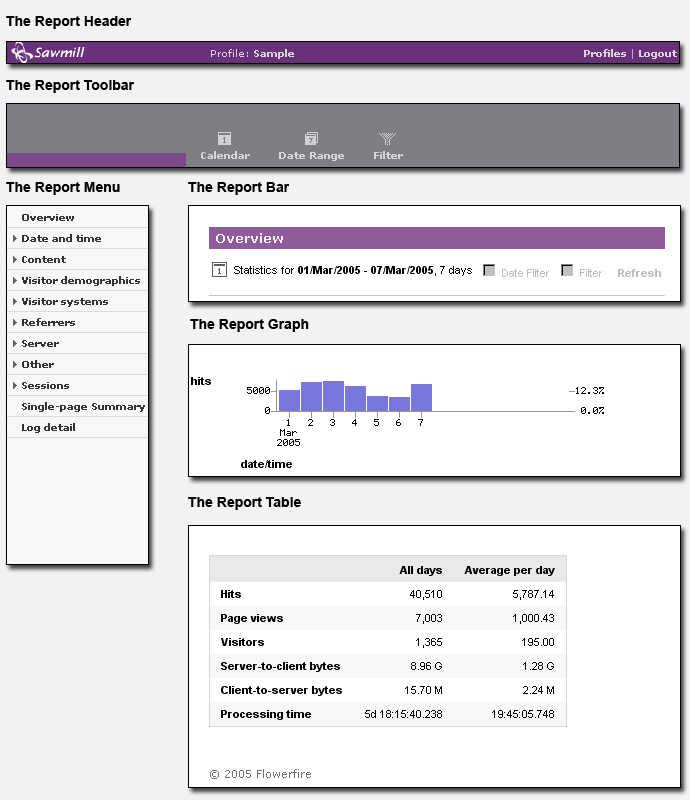690x800 pixels.
Task: Expand the Visitor systems menu group
Action: point(64,302)
